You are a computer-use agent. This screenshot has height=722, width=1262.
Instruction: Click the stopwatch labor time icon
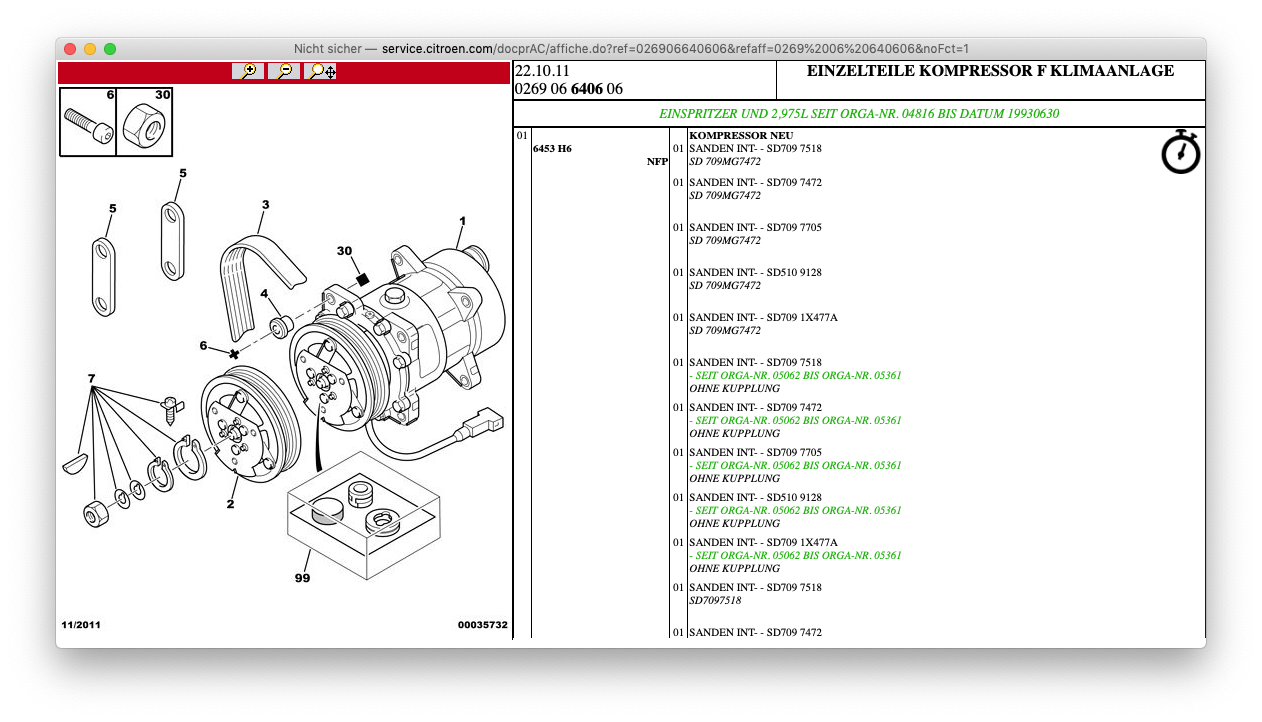tap(1181, 152)
